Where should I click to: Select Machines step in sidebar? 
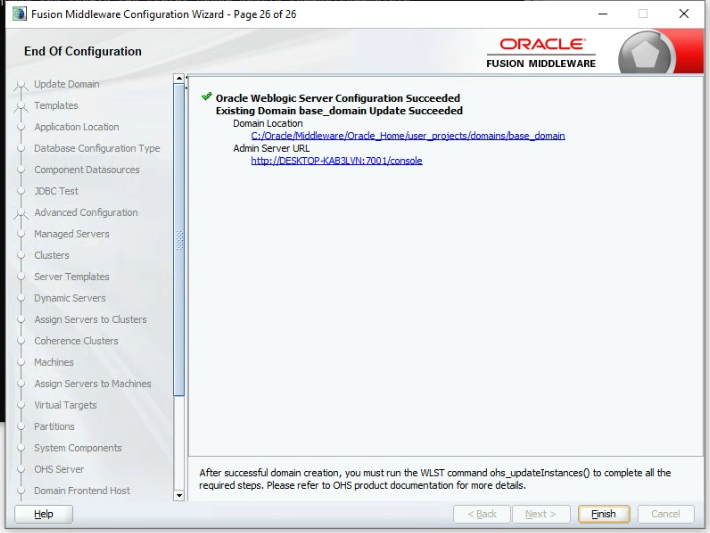pos(53,362)
